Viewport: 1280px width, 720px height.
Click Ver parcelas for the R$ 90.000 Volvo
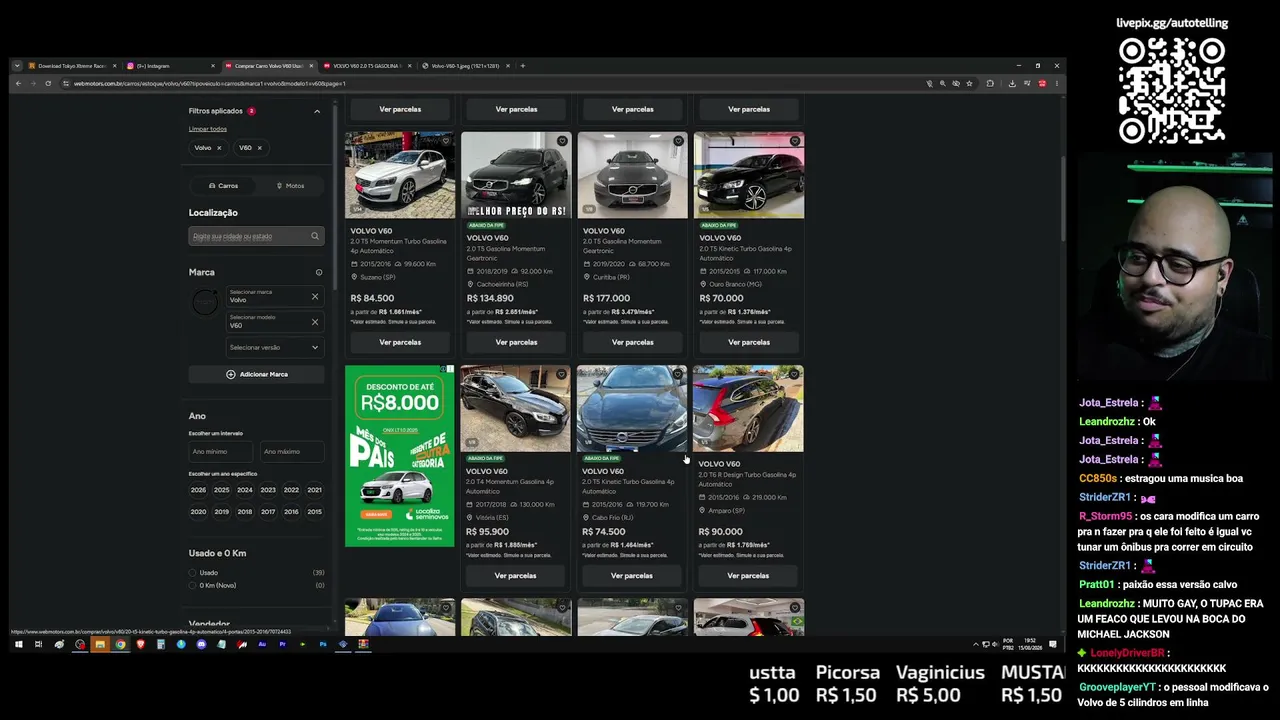748,576
